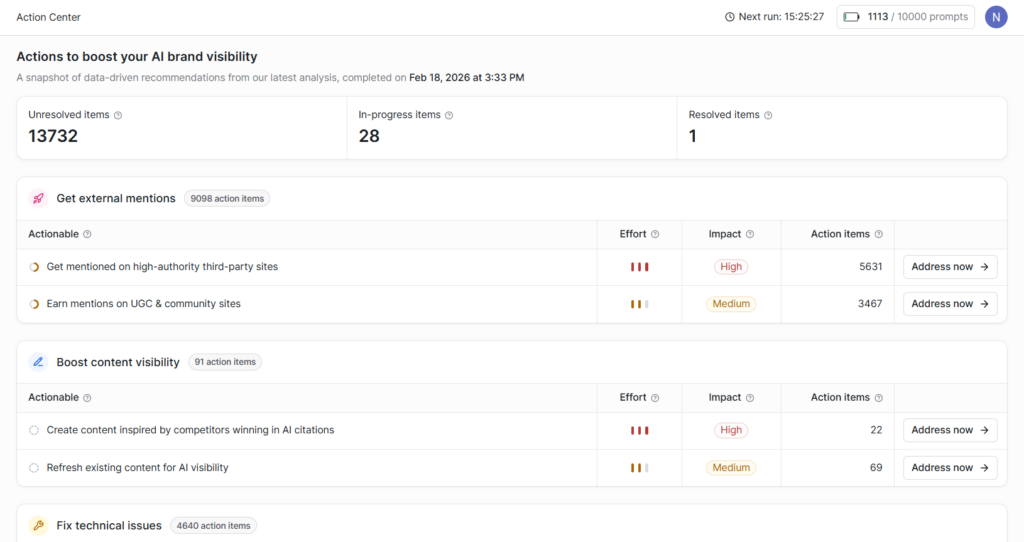Click the Action Center page title
Screen dimensions: 1024x542
pos(49,17)
